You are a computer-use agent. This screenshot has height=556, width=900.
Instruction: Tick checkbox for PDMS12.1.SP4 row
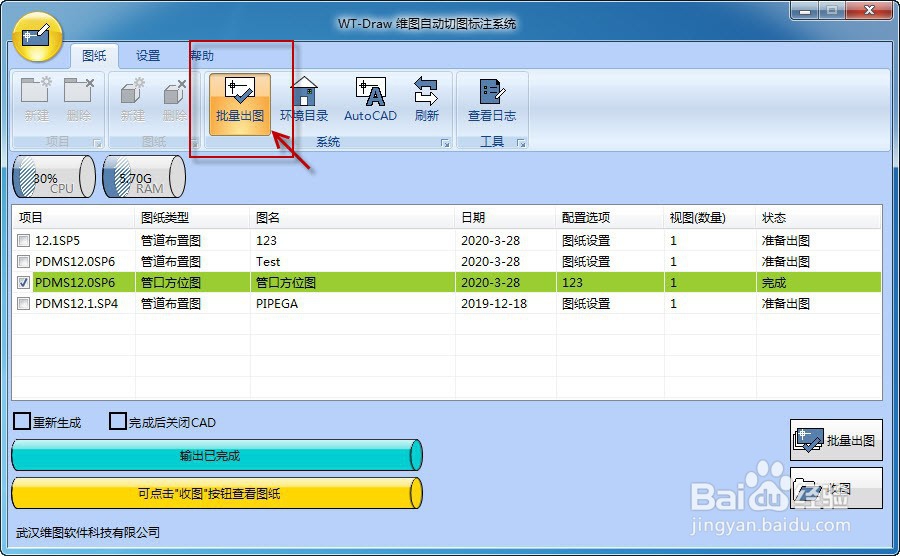point(24,304)
